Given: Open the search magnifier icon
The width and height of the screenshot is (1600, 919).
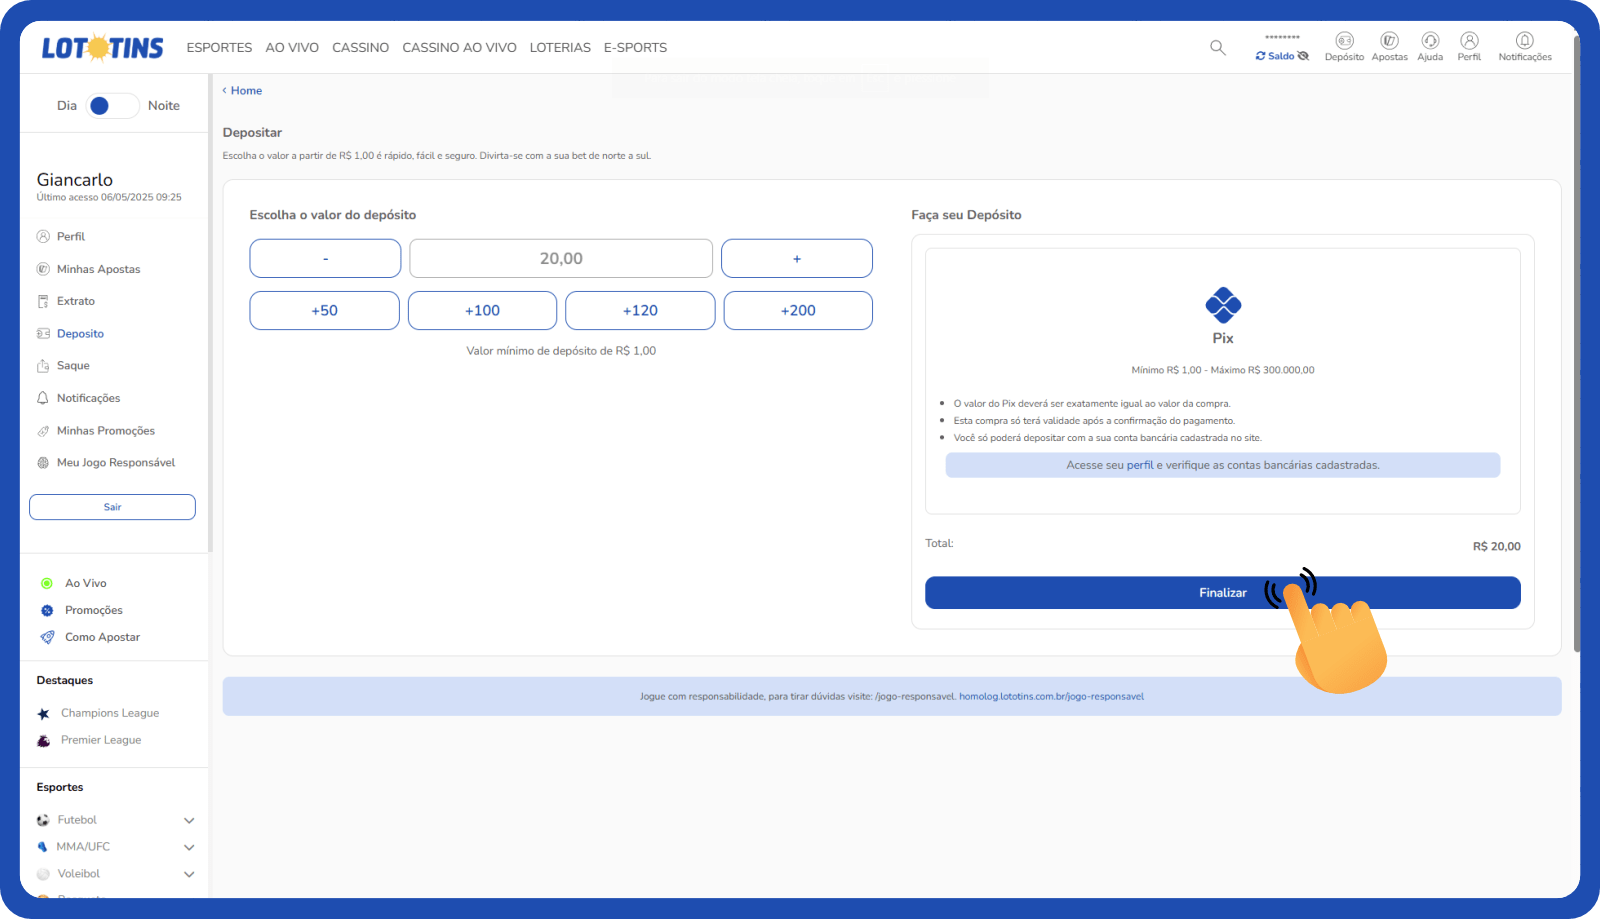Looking at the screenshot, I should (1217, 47).
